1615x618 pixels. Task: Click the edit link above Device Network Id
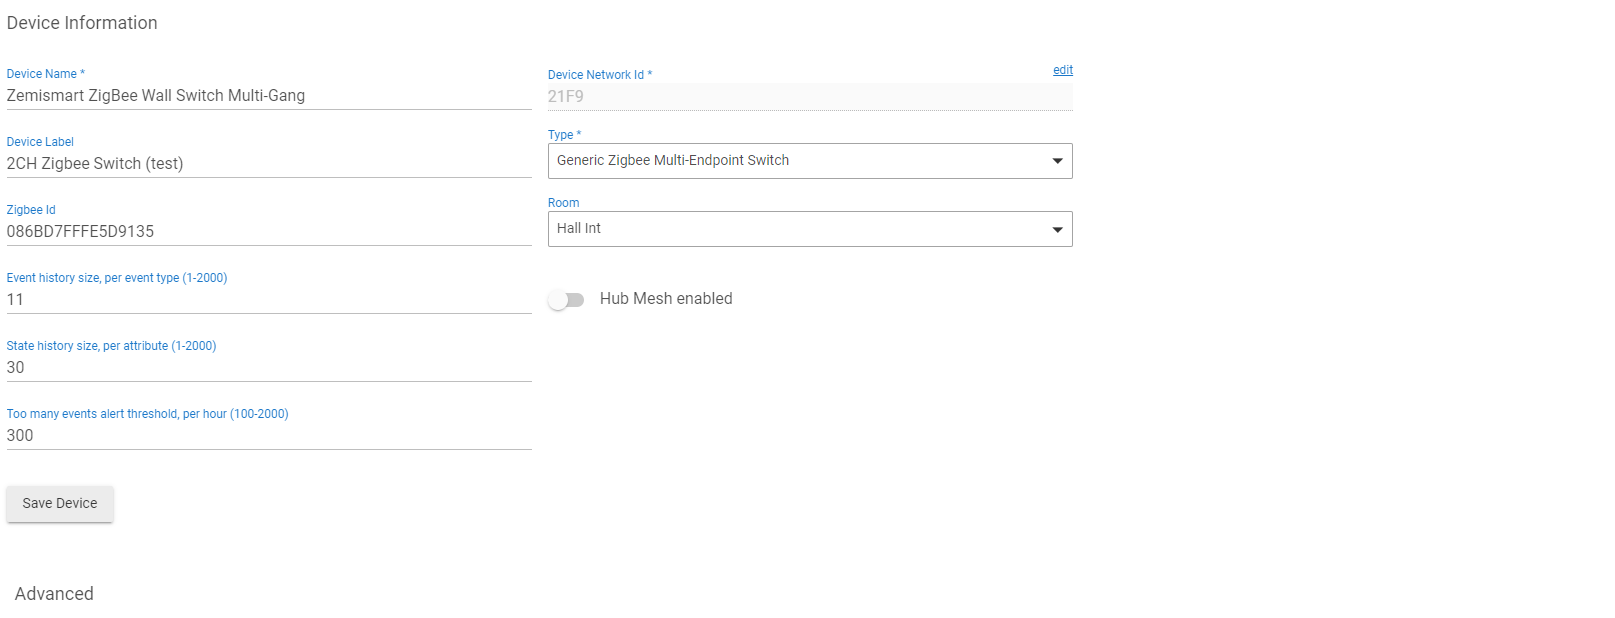coord(1062,70)
